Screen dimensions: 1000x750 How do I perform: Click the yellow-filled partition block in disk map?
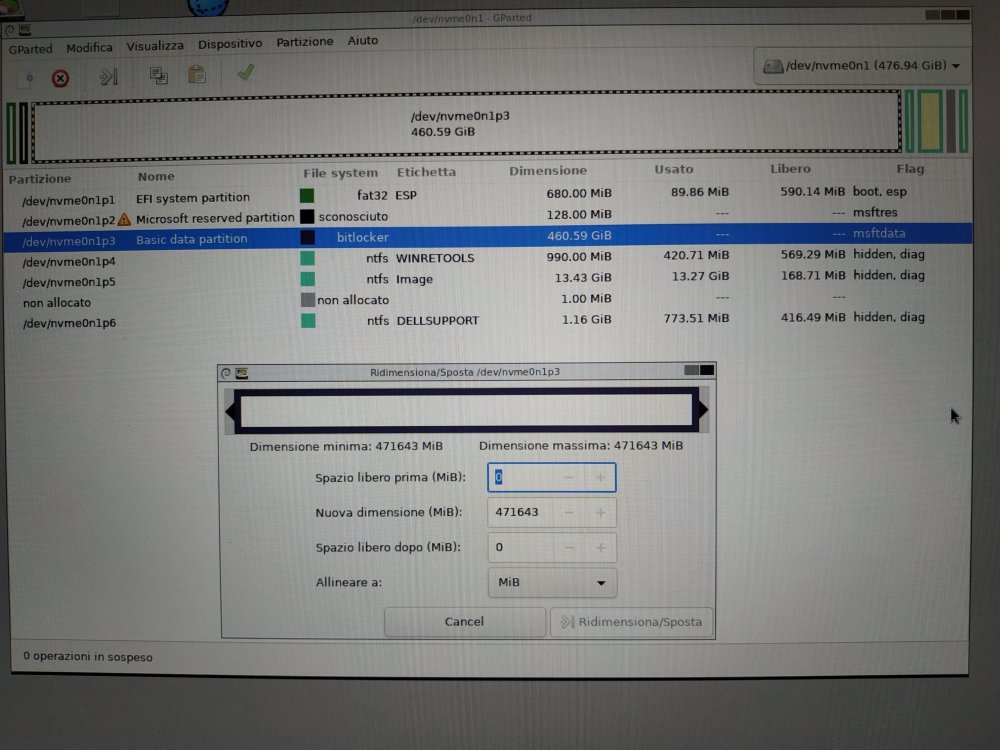(930, 121)
